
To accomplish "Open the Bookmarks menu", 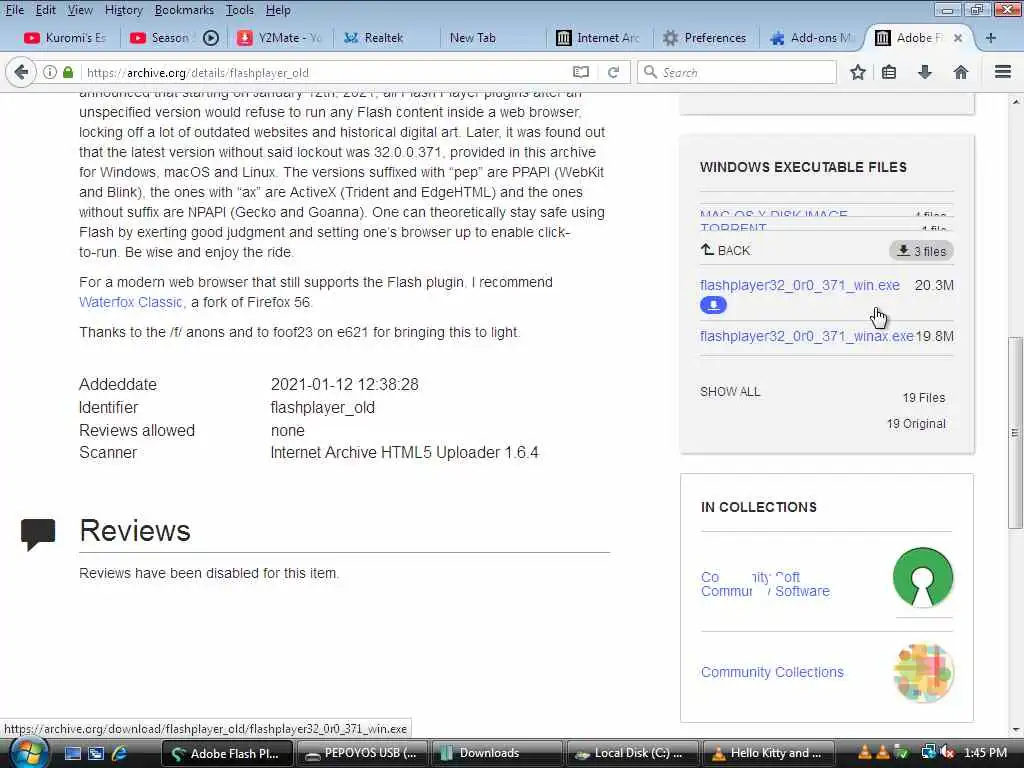I will click(x=184, y=10).
